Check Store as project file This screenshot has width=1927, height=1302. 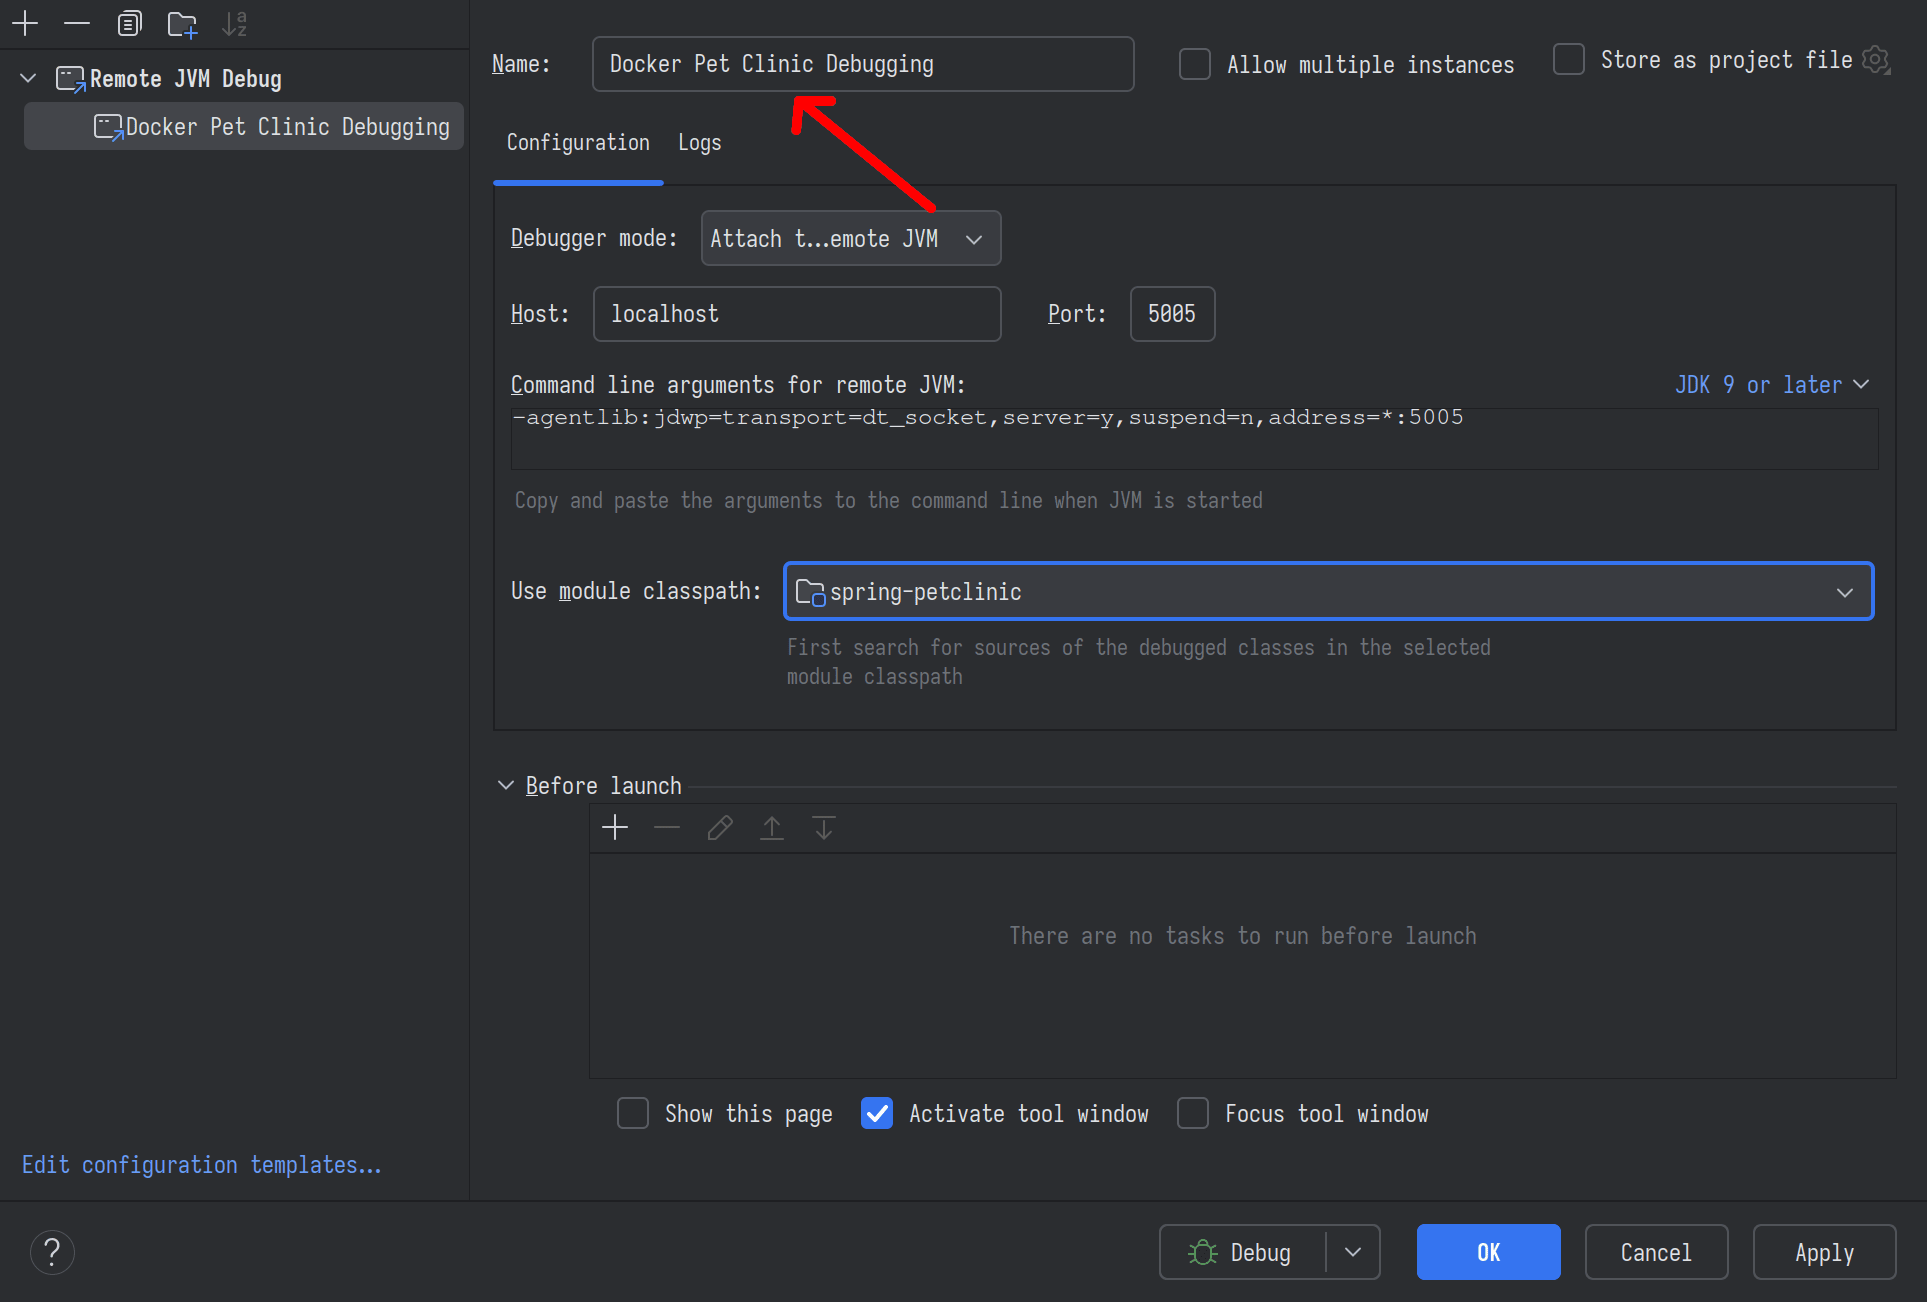[1568, 59]
